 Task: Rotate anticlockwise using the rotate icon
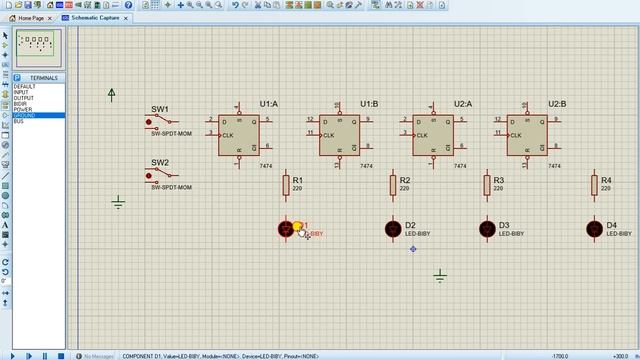(5, 272)
